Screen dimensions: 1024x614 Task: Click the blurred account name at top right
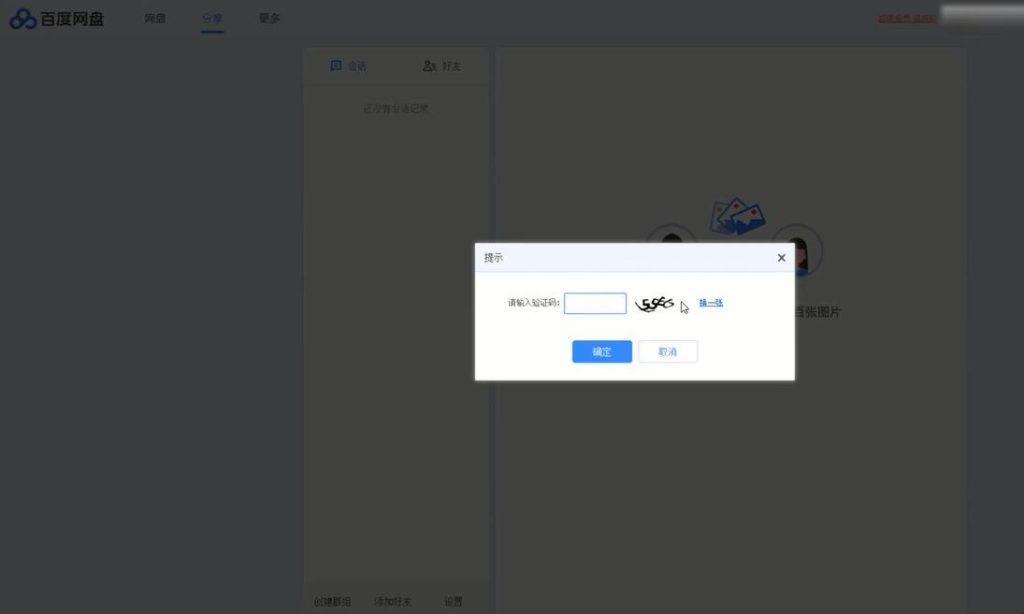(980, 14)
